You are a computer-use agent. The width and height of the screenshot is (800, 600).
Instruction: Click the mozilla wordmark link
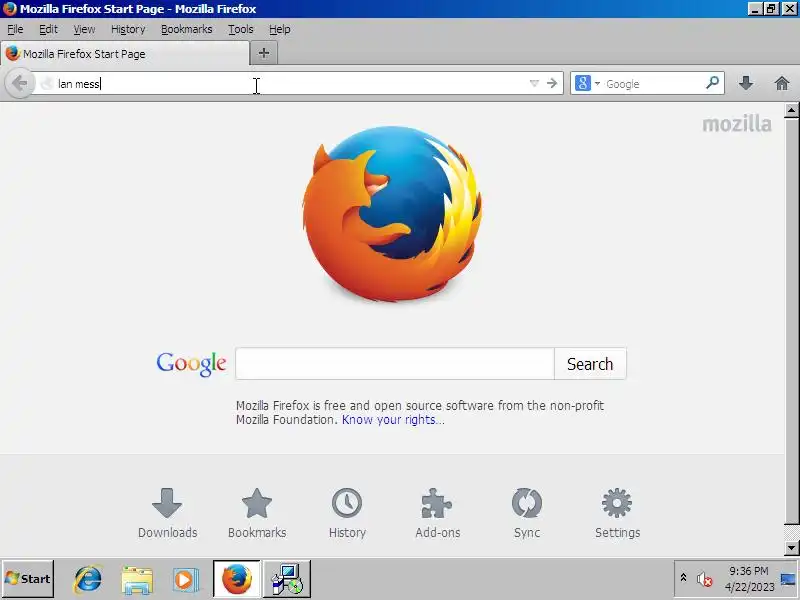737,124
